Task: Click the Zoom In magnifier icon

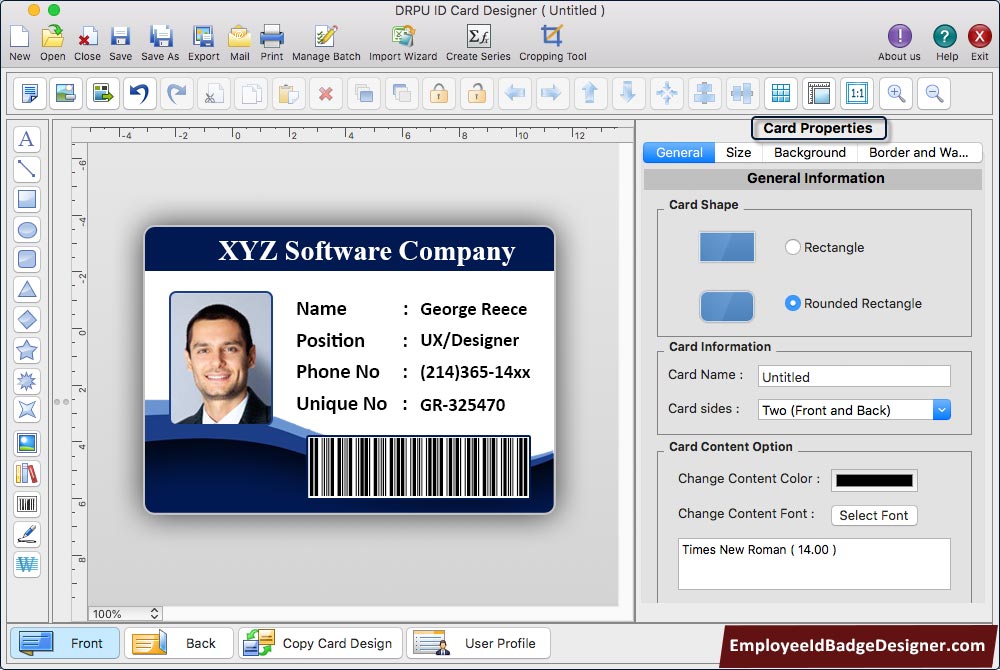Action: [895, 94]
